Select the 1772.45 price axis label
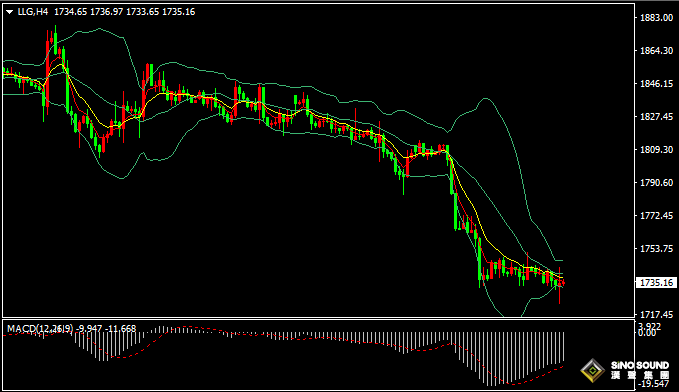679x392 pixels. coord(656,215)
